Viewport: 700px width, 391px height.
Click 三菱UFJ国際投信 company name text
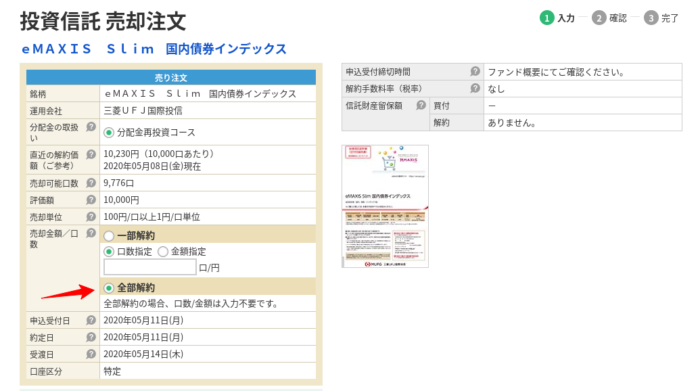[x=143, y=111]
